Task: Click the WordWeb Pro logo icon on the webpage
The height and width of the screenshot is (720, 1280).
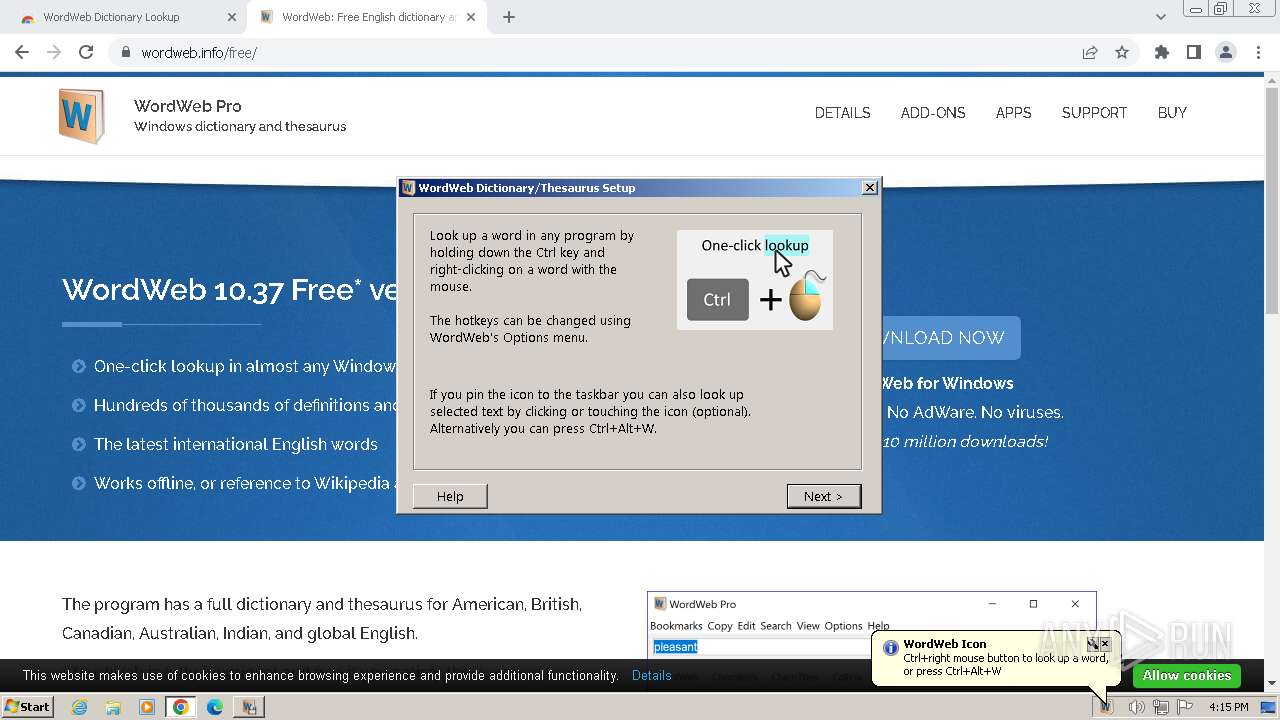Action: point(81,116)
